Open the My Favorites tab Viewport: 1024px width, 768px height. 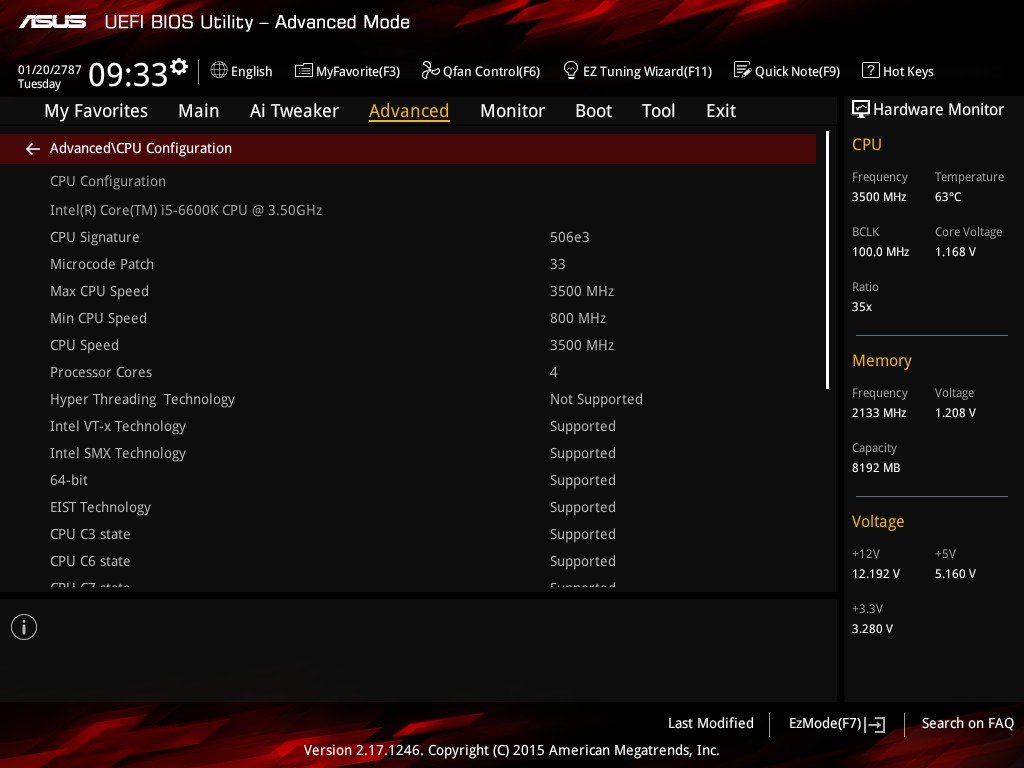click(x=96, y=111)
